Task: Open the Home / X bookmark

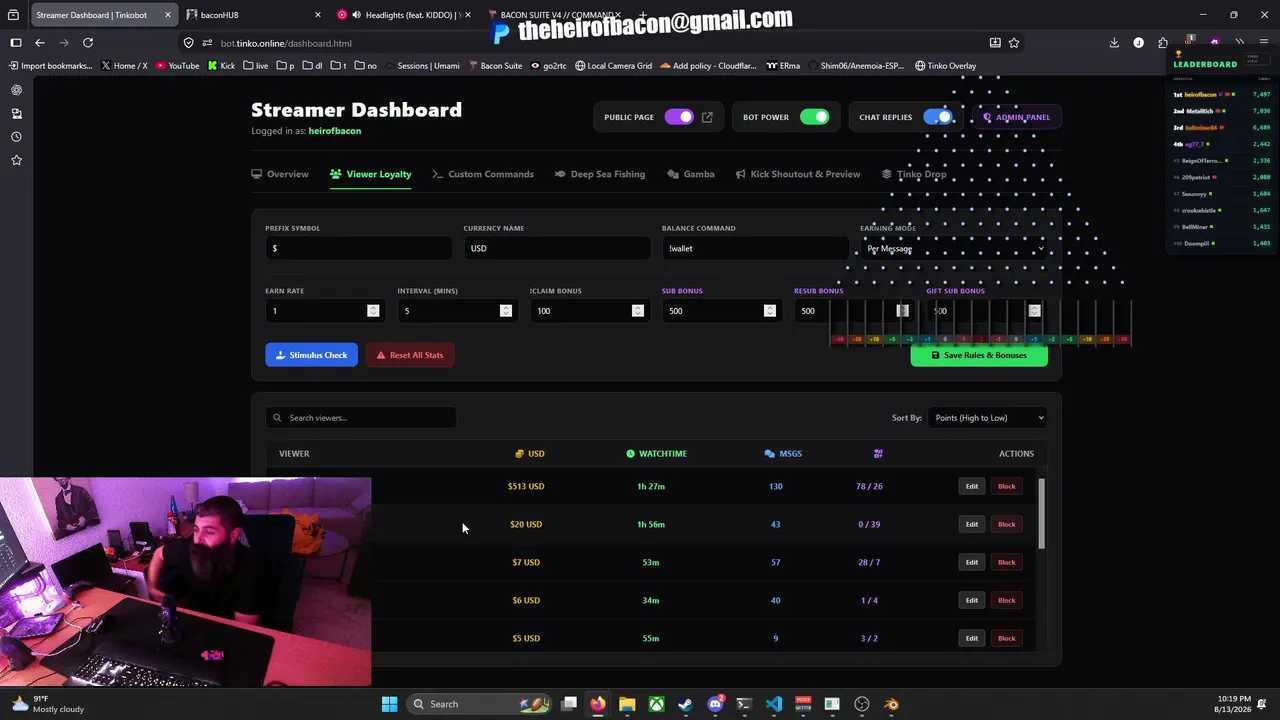Action: pyautogui.click(x=123, y=66)
